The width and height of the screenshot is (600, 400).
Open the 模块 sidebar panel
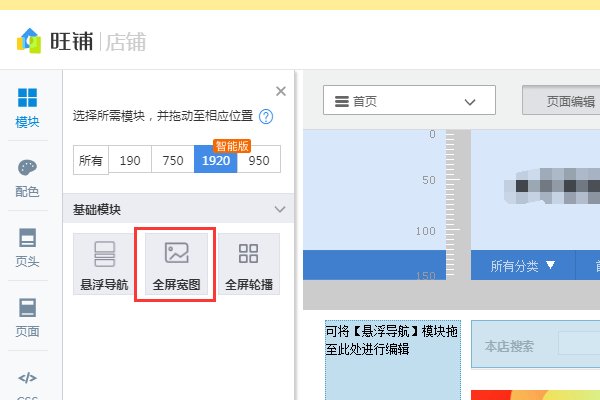(28, 108)
